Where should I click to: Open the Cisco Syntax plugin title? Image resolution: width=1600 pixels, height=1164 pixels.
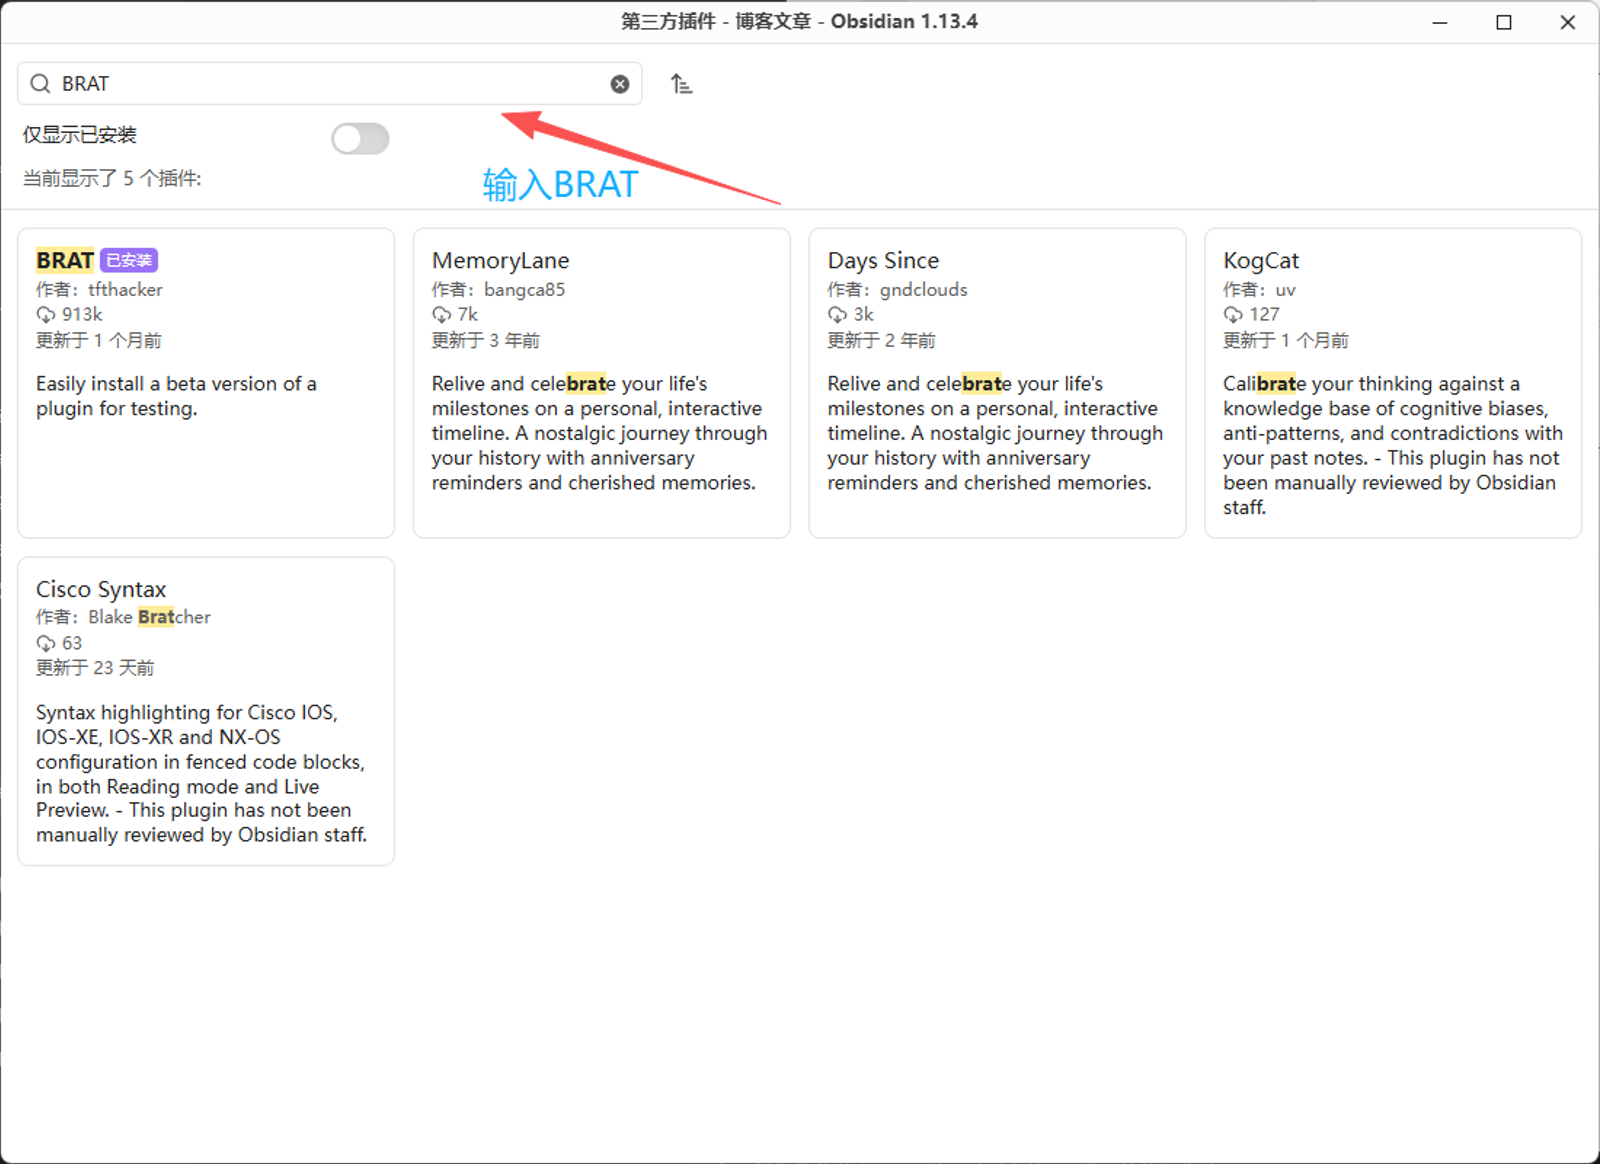coord(101,590)
